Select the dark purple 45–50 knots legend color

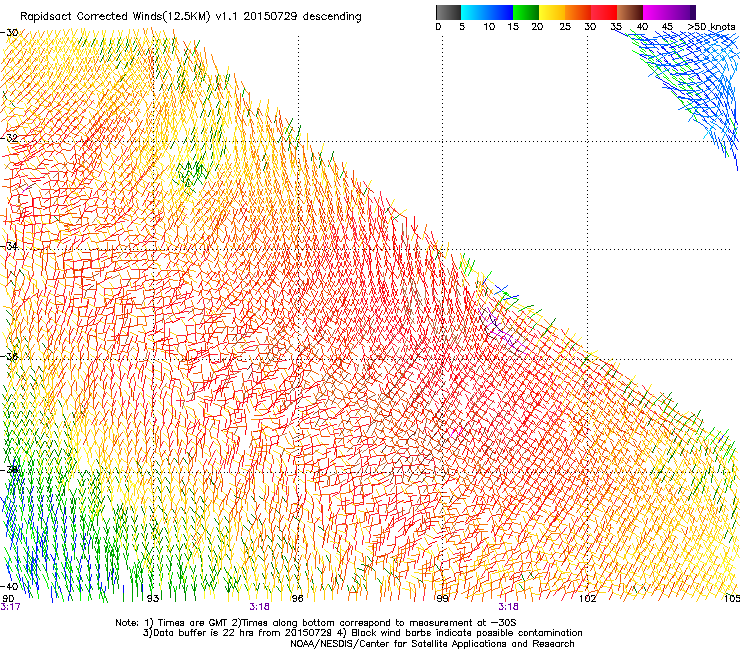(682, 12)
